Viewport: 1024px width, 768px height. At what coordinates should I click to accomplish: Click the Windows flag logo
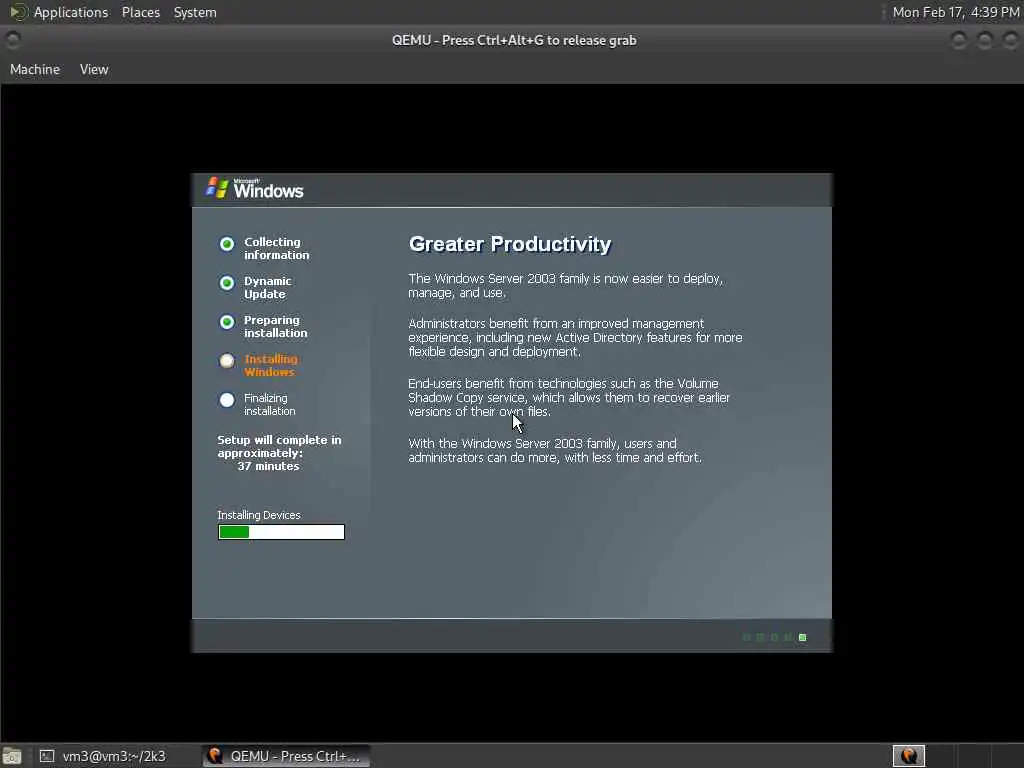point(217,188)
